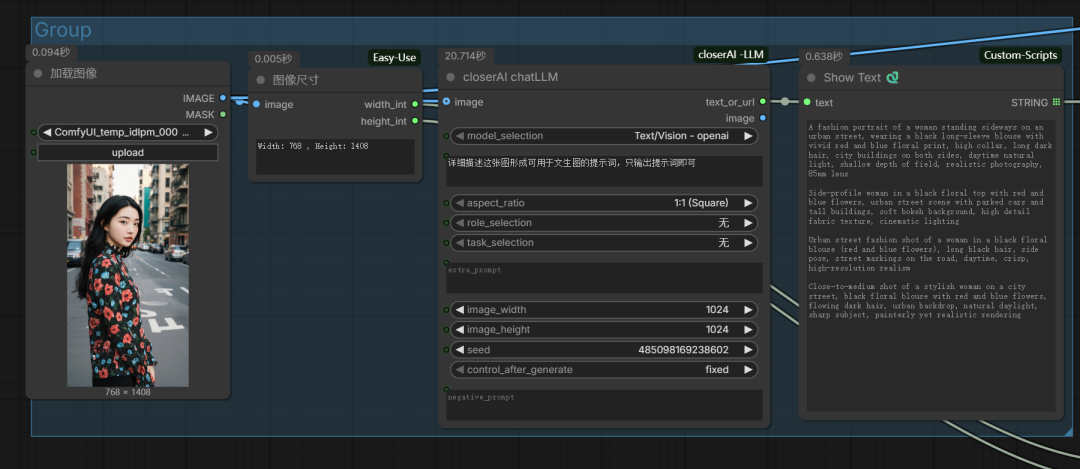This screenshot has width=1080, height=469.
Task: Open the ComfyUI_temp image file dropdown
Action: pyautogui.click(x=127, y=132)
